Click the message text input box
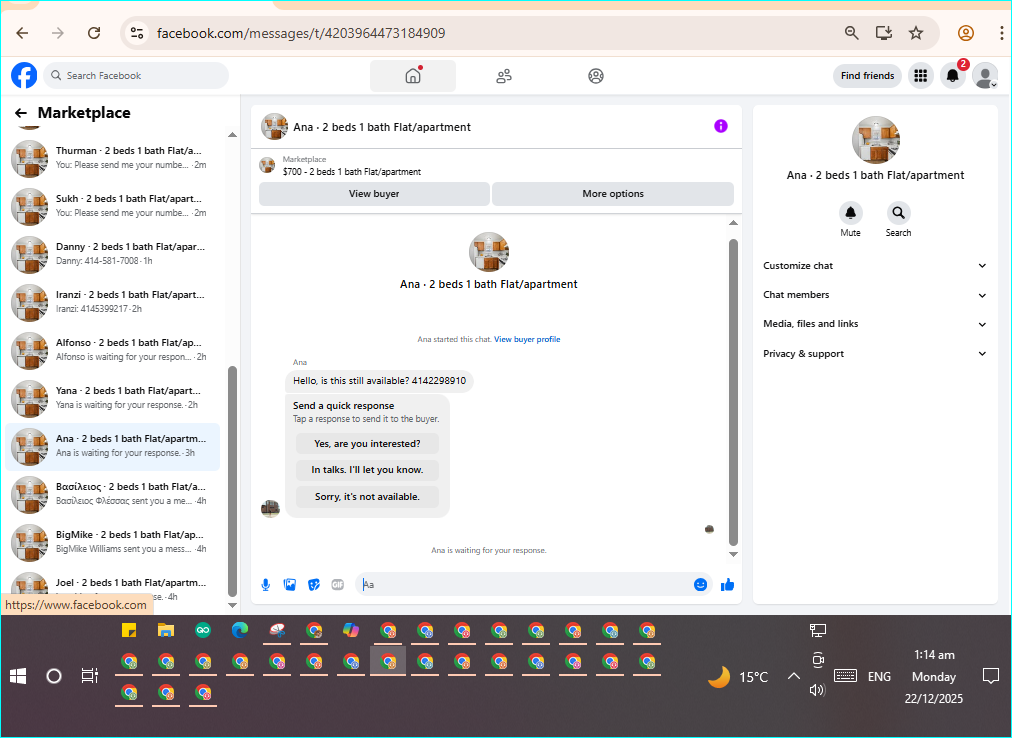 (523, 584)
